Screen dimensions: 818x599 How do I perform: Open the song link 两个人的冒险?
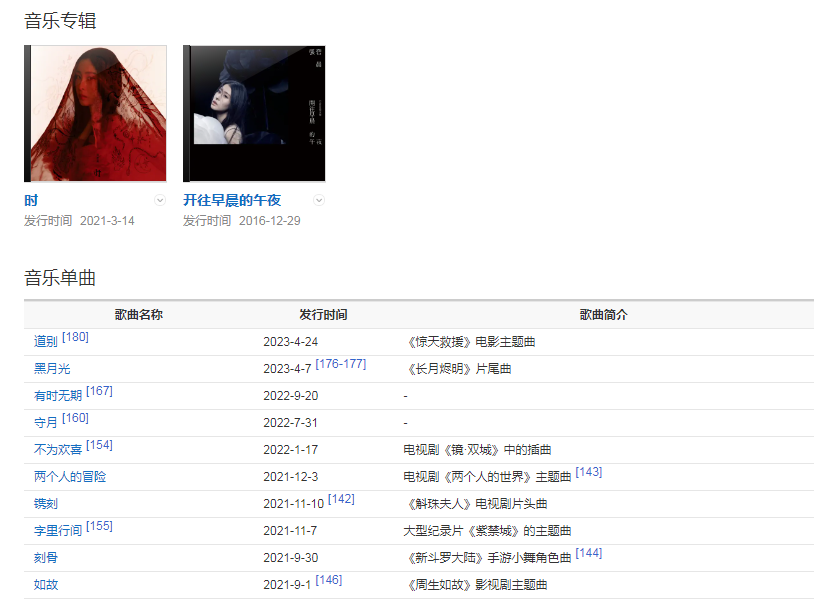(70, 477)
